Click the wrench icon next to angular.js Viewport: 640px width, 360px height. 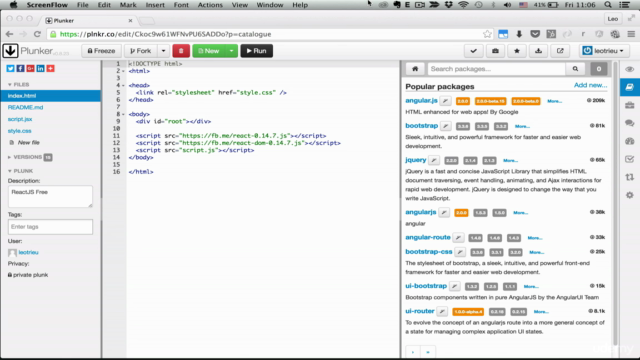coord(445,101)
